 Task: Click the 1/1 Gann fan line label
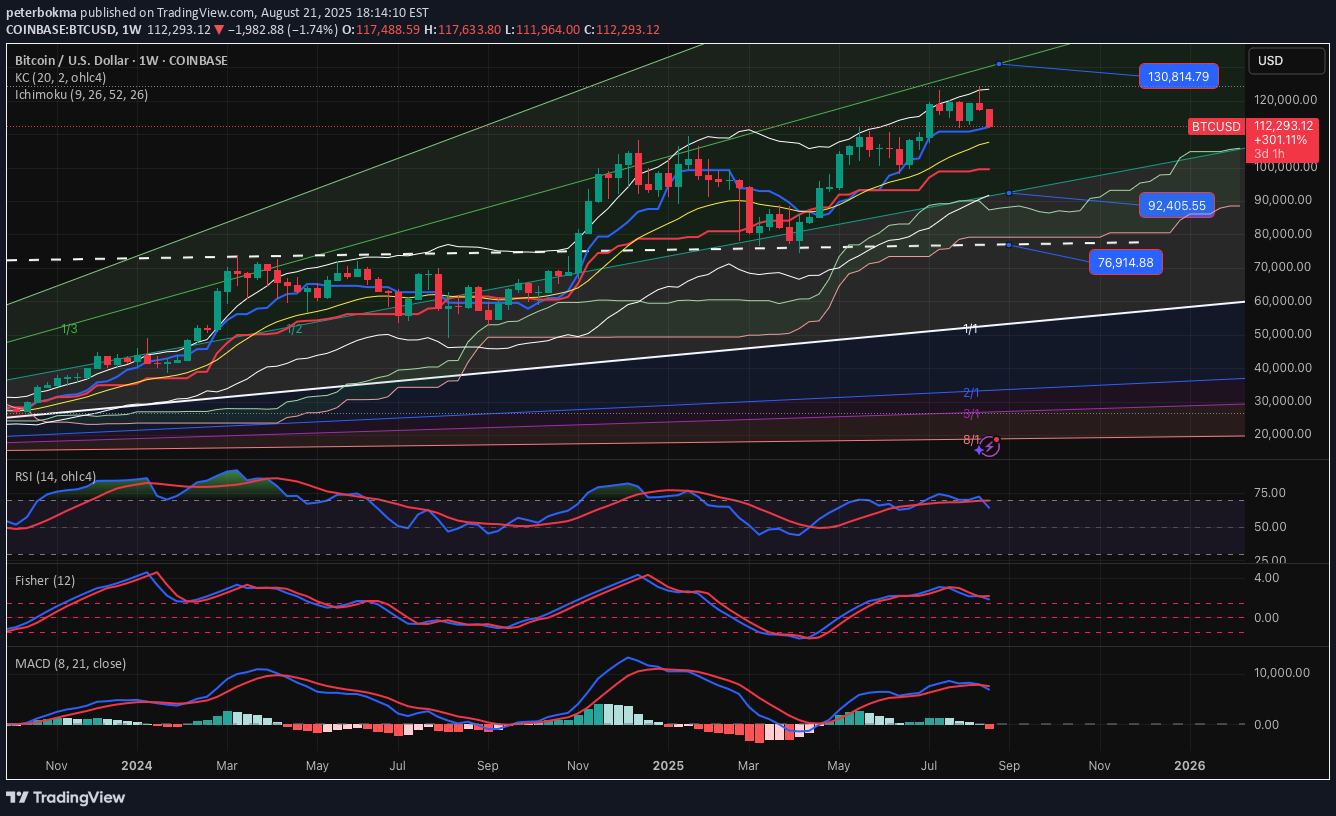coord(970,329)
